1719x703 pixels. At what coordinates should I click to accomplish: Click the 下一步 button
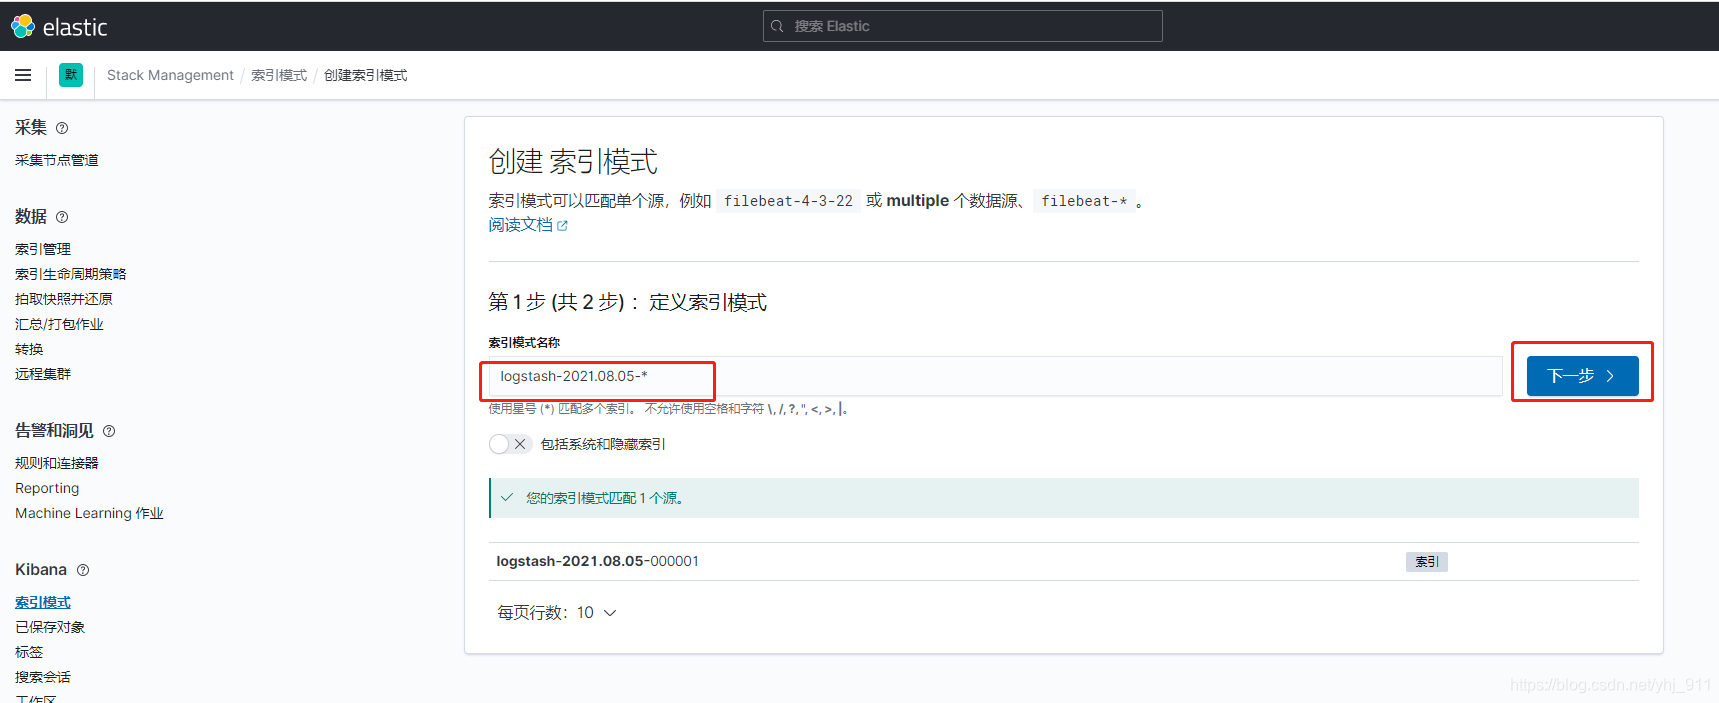(x=1582, y=376)
